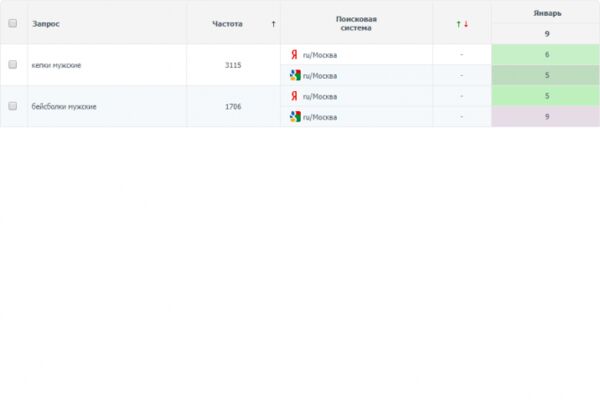Check the 'кепки мужские' row checkbox
The height and width of the screenshot is (400, 600).
pos(13,64)
